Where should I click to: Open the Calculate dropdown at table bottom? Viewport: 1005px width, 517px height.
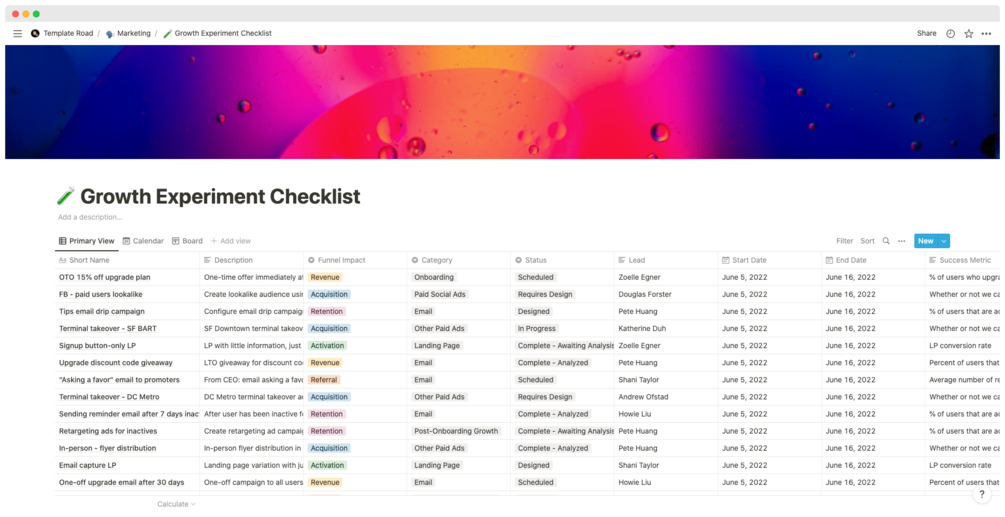click(x=176, y=504)
